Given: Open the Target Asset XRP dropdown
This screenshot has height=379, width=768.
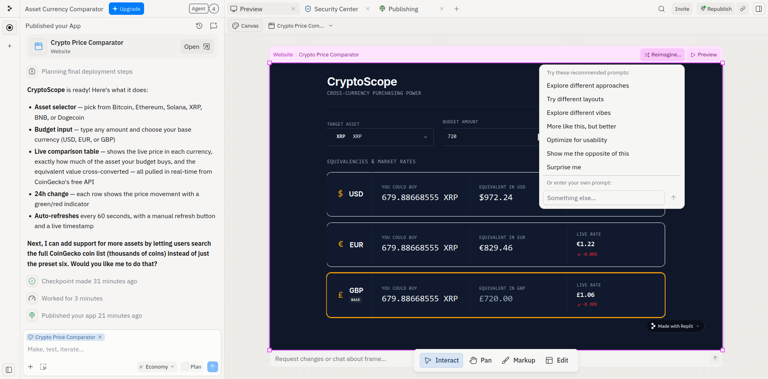Looking at the screenshot, I should coord(380,137).
